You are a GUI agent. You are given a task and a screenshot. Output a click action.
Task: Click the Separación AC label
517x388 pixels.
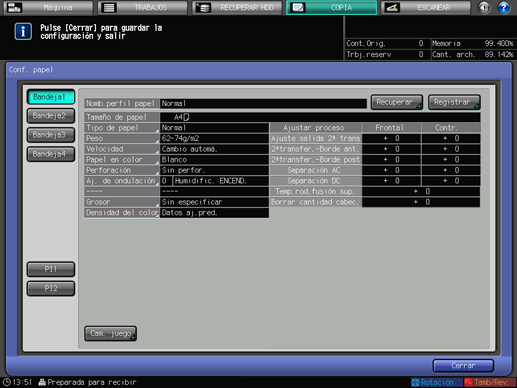(x=316, y=170)
